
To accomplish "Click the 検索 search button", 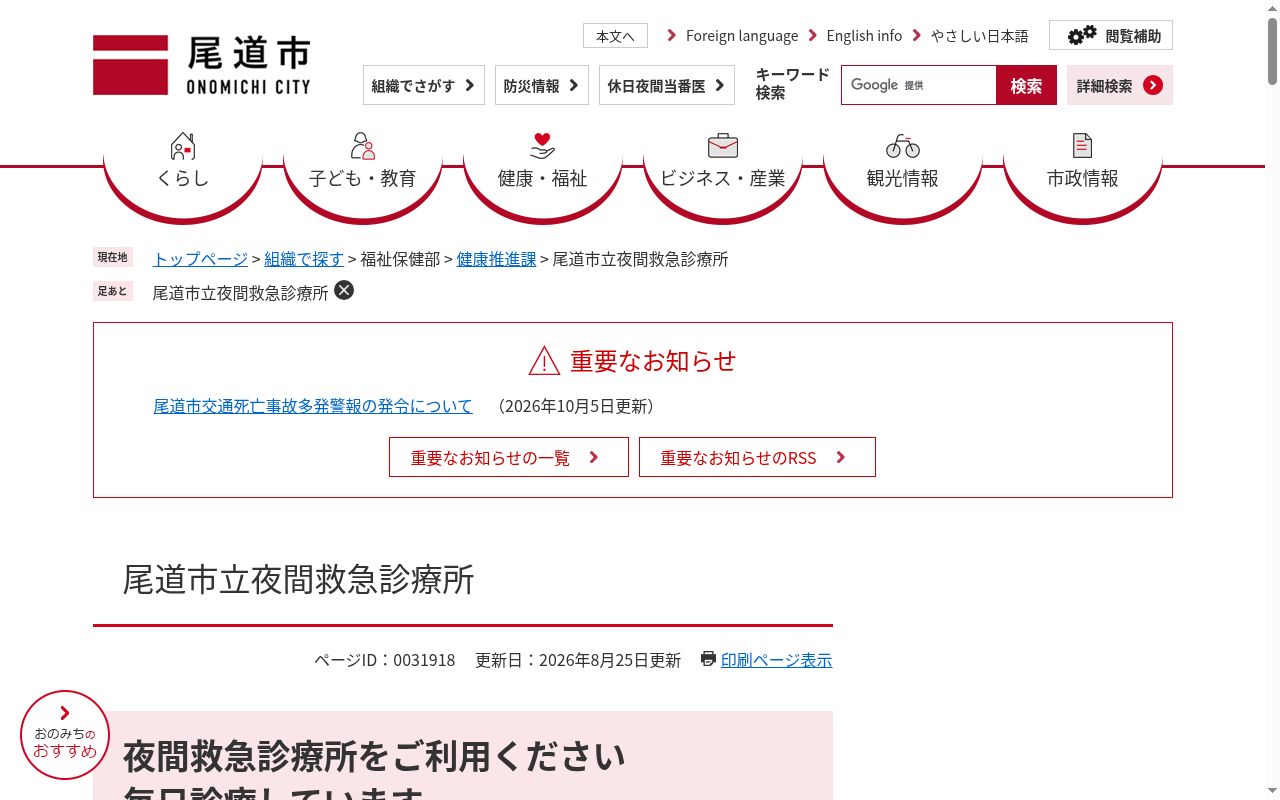I will (x=1026, y=85).
